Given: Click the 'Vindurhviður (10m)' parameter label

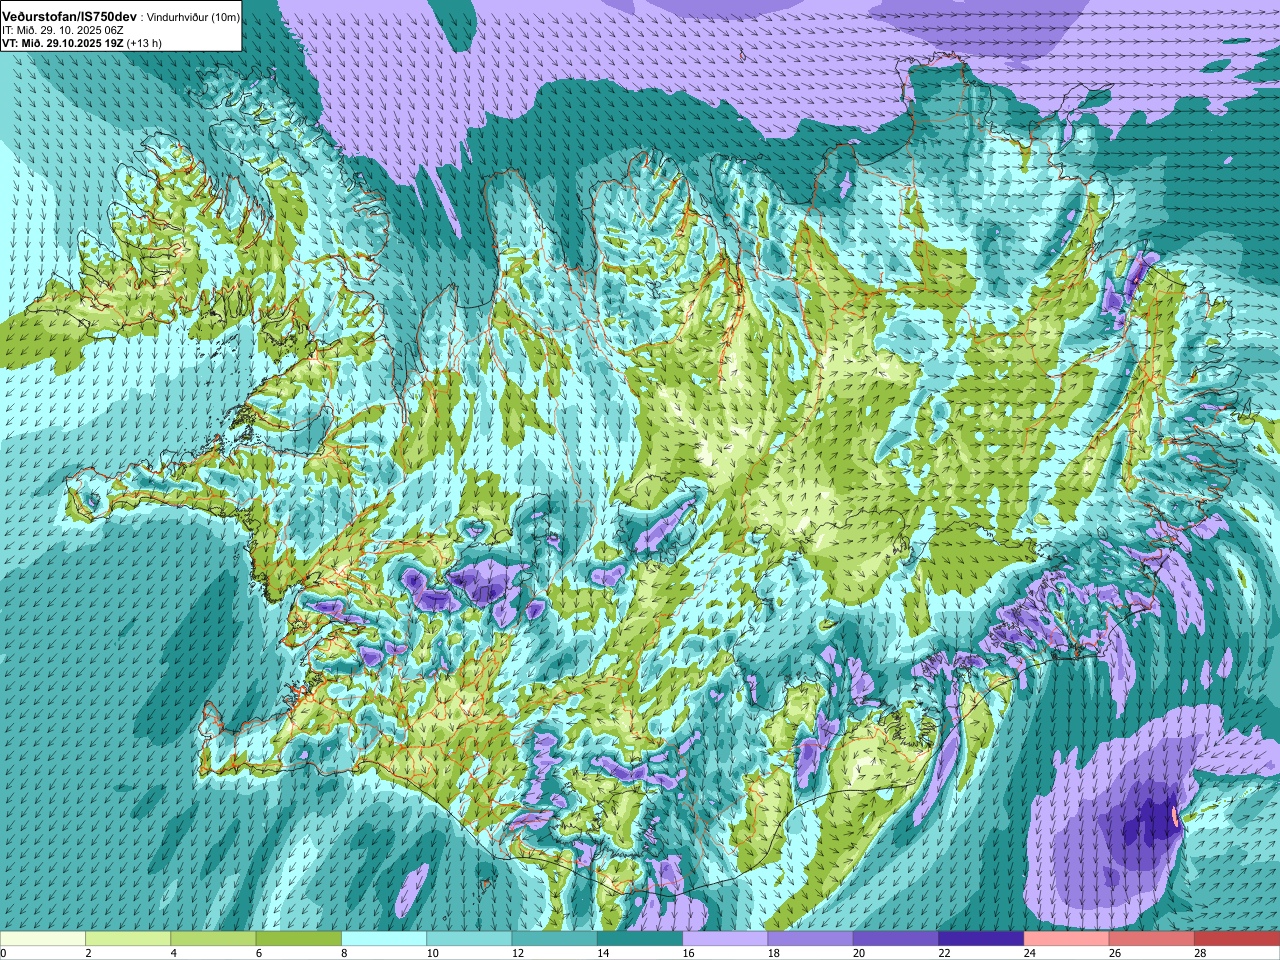Looking at the screenshot, I should click(193, 17).
